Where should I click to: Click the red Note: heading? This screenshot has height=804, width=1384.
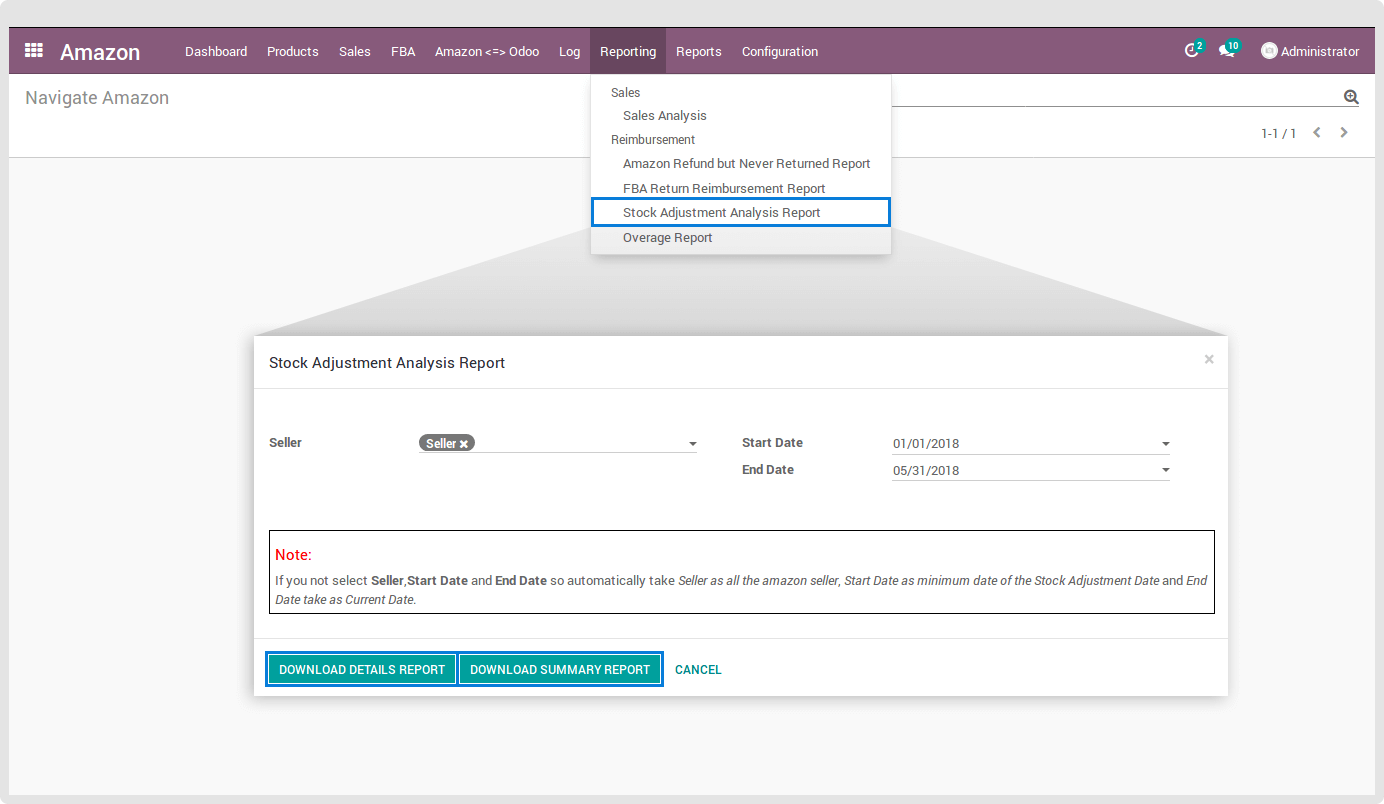[x=294, y=555]
